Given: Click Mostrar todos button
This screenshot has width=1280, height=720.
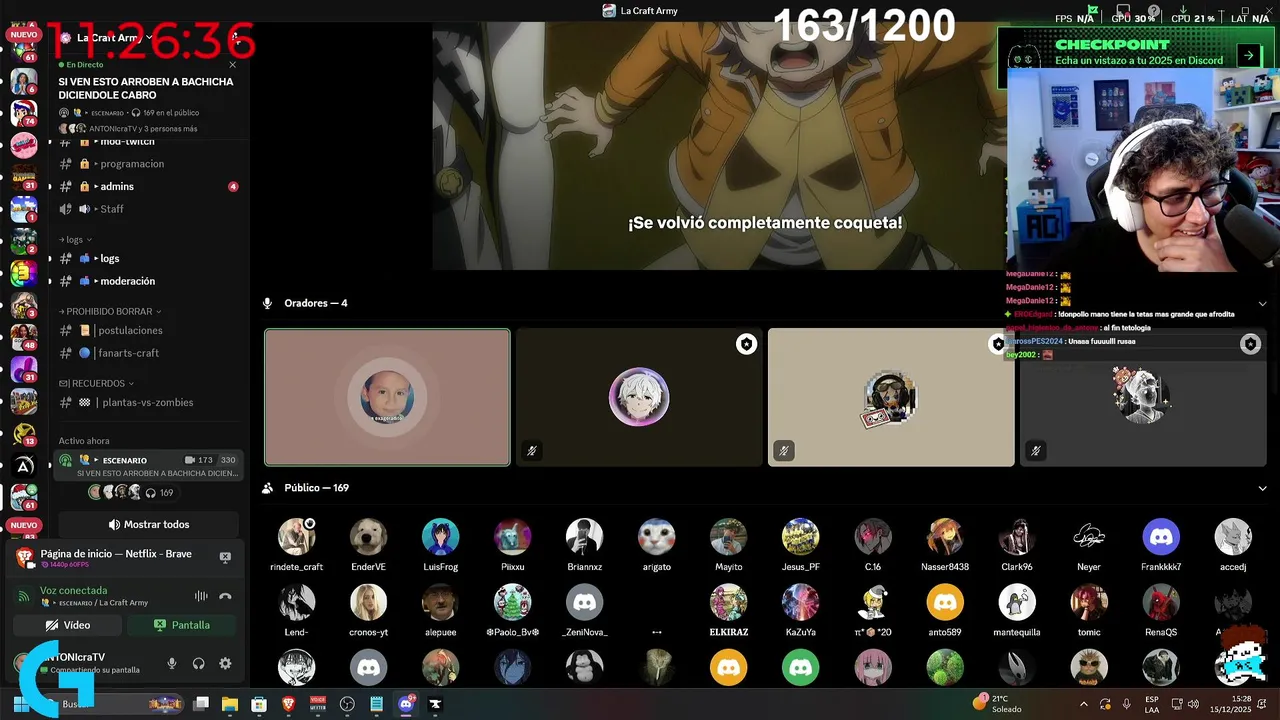Looking at the screenshot, I should (149, 524).
